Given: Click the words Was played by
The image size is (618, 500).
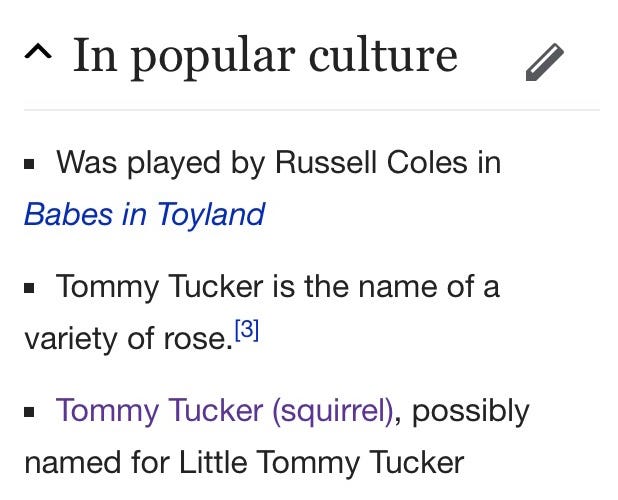Looking at the screenshot, I should [160, 163].
